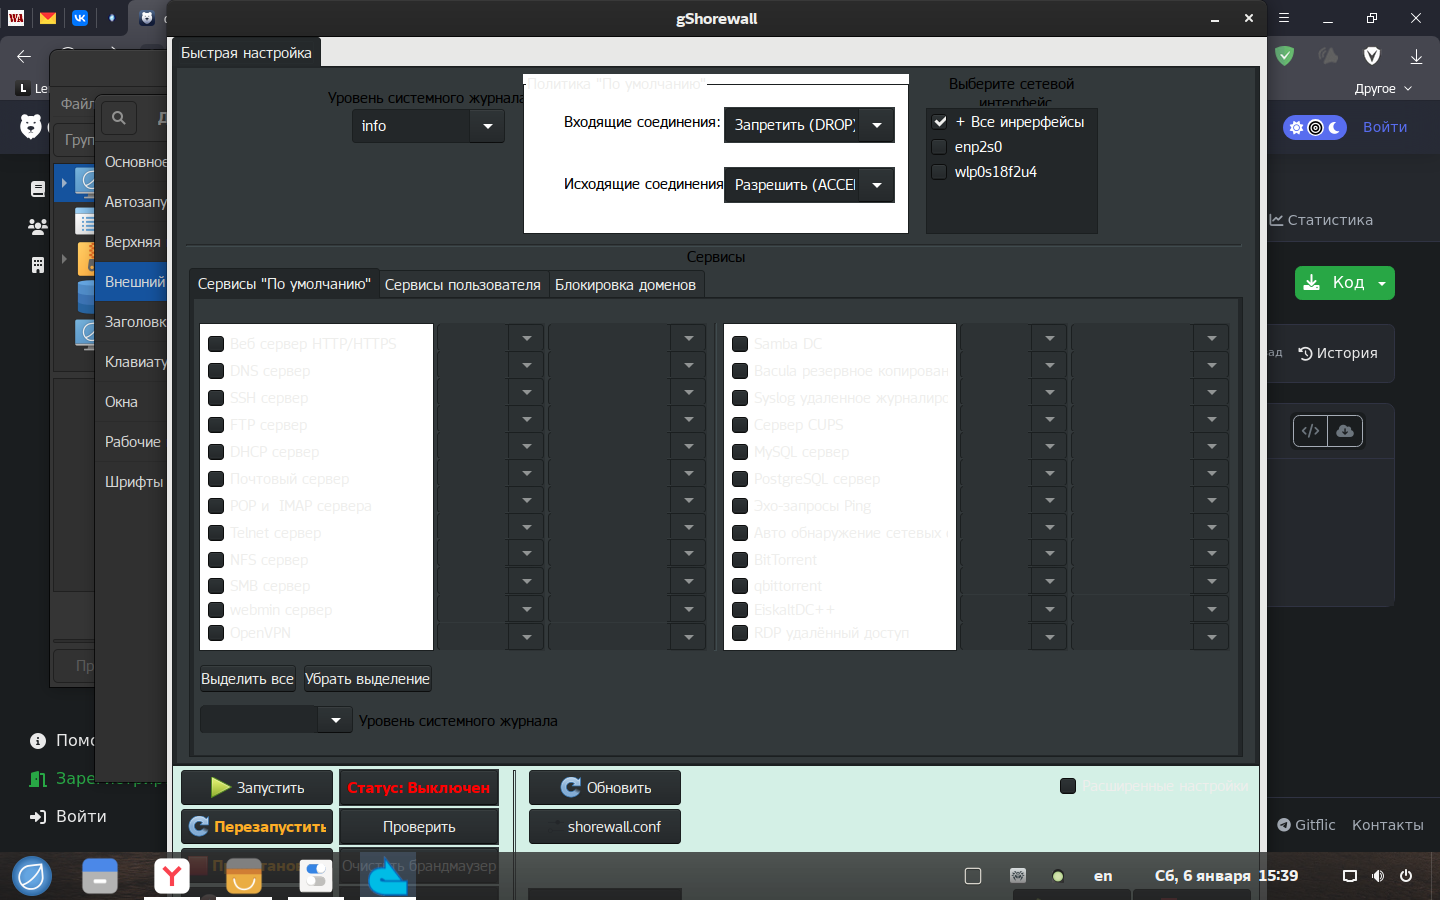Enable the enp2s0 interface checkbox
The image size is (1440, 900).
pyautogui.click(x=940, y=147)
